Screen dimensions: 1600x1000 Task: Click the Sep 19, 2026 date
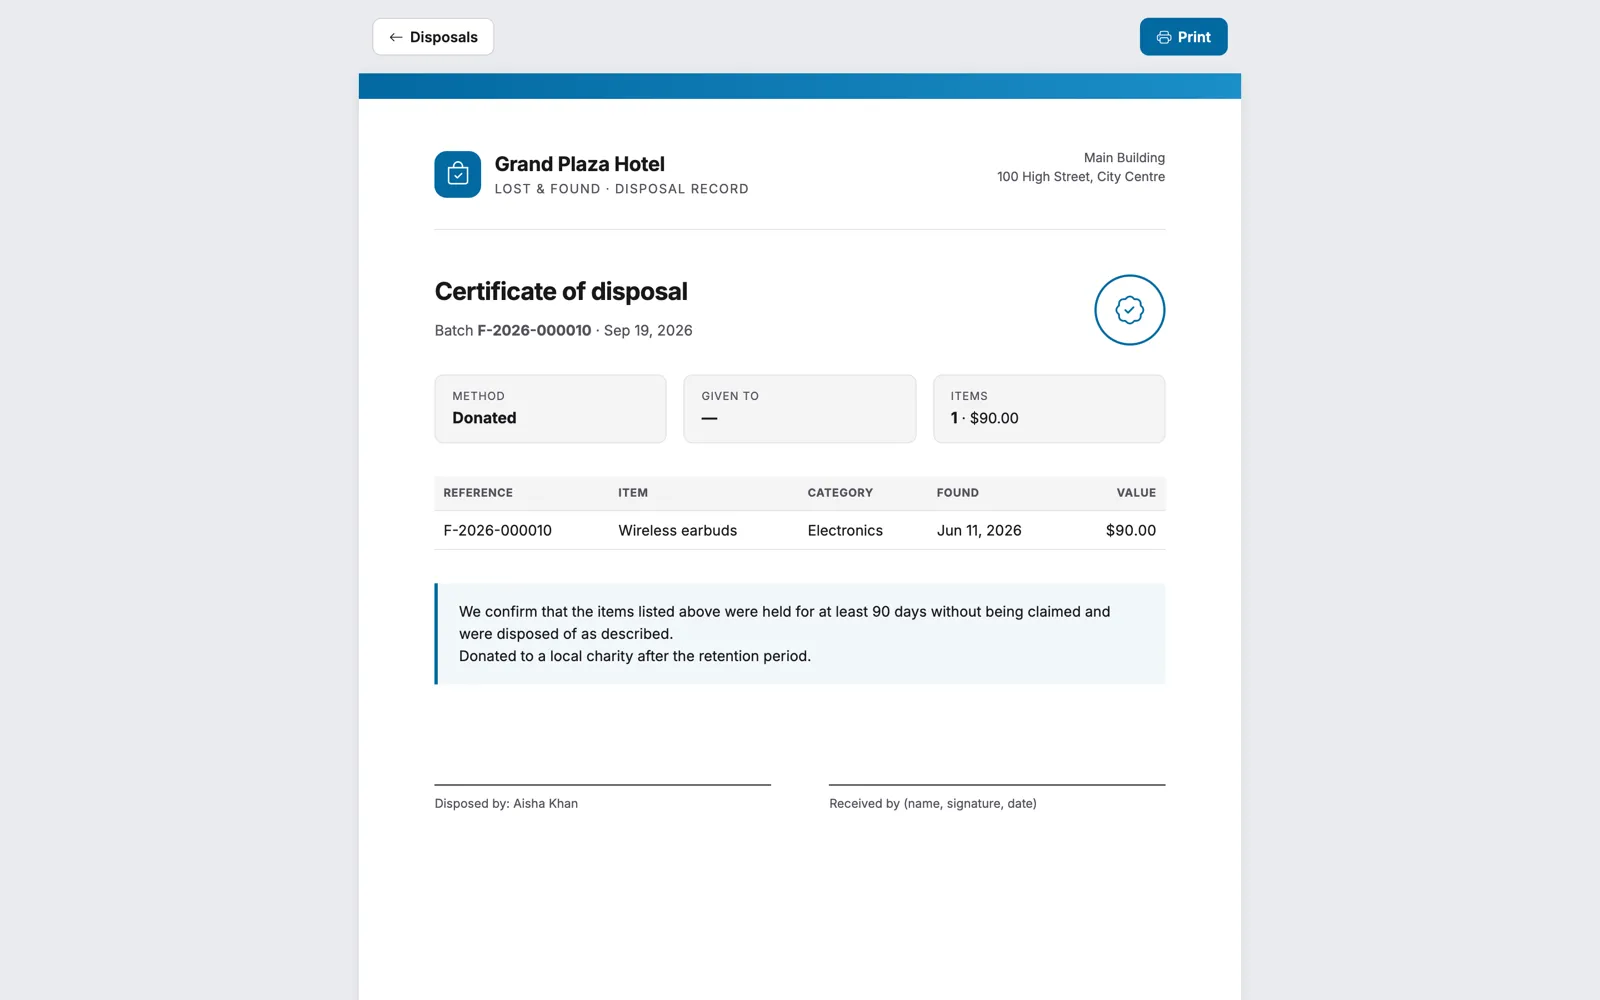click(x=648, y=330)
